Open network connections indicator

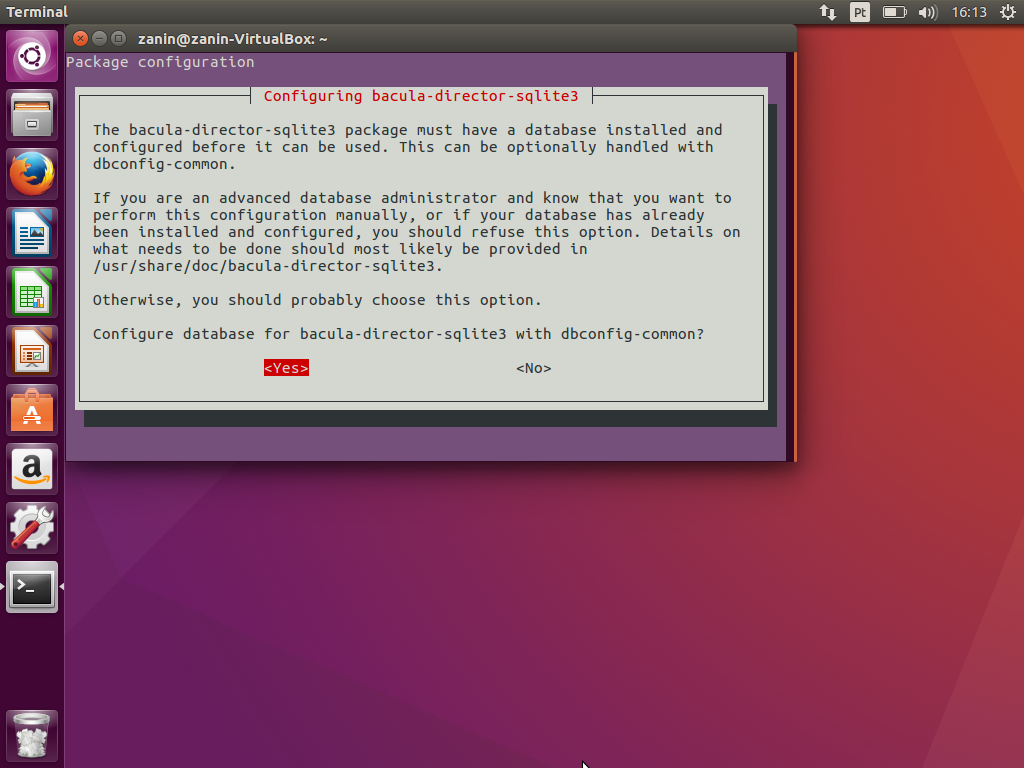click(828, 12)
